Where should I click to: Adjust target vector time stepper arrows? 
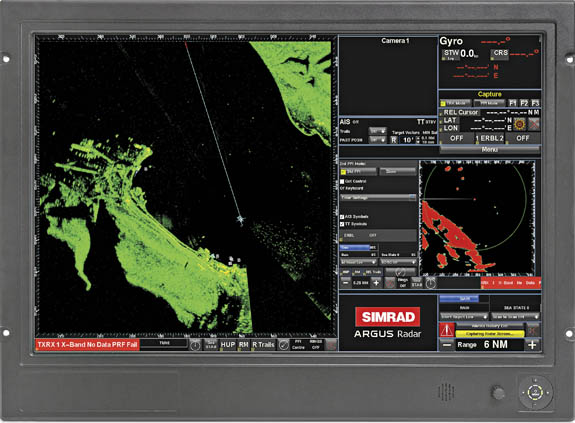pyautogui.click(x=418, y=140)
